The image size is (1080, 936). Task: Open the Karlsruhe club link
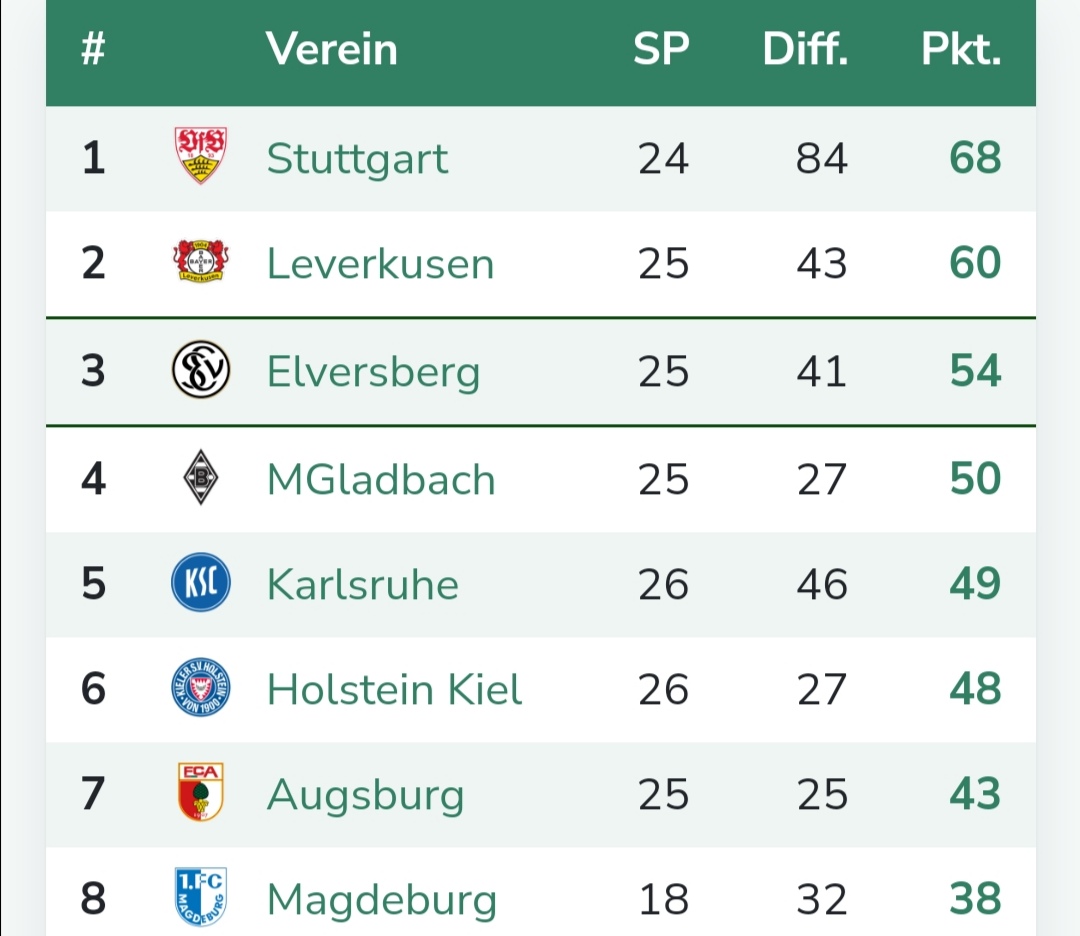click(x=362, y=585)
